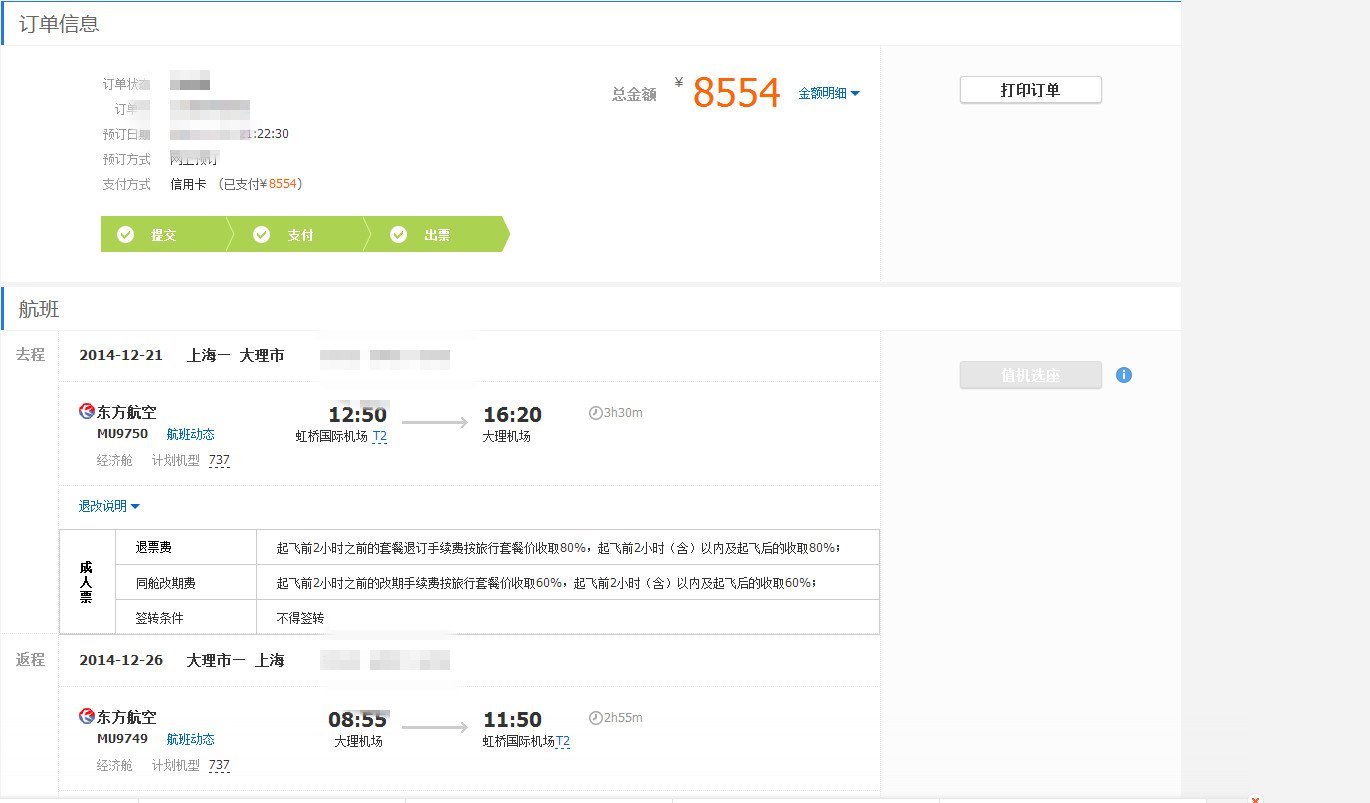Click the red close X at bottom right

click(x=1256, y=799)
